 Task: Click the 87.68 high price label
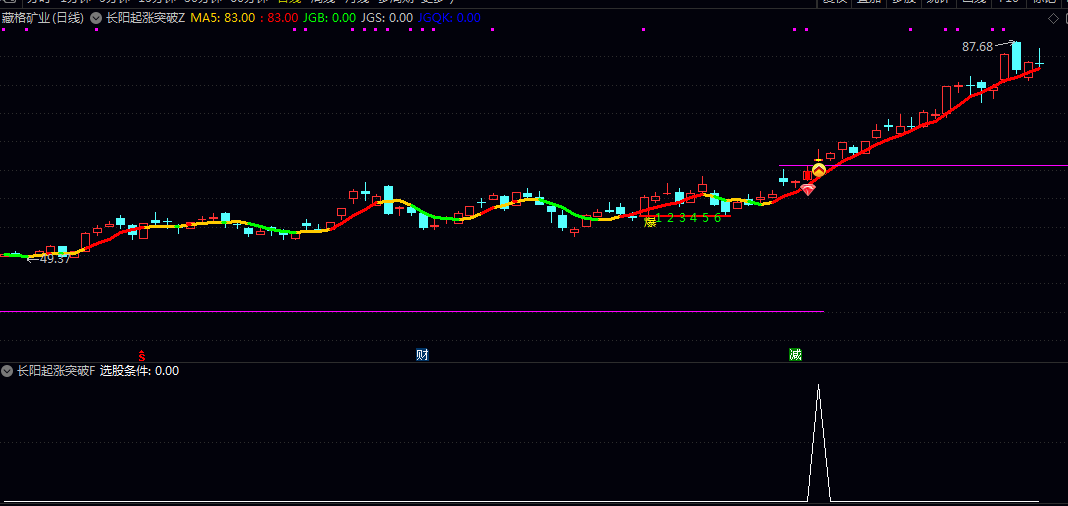coord(977,47)
